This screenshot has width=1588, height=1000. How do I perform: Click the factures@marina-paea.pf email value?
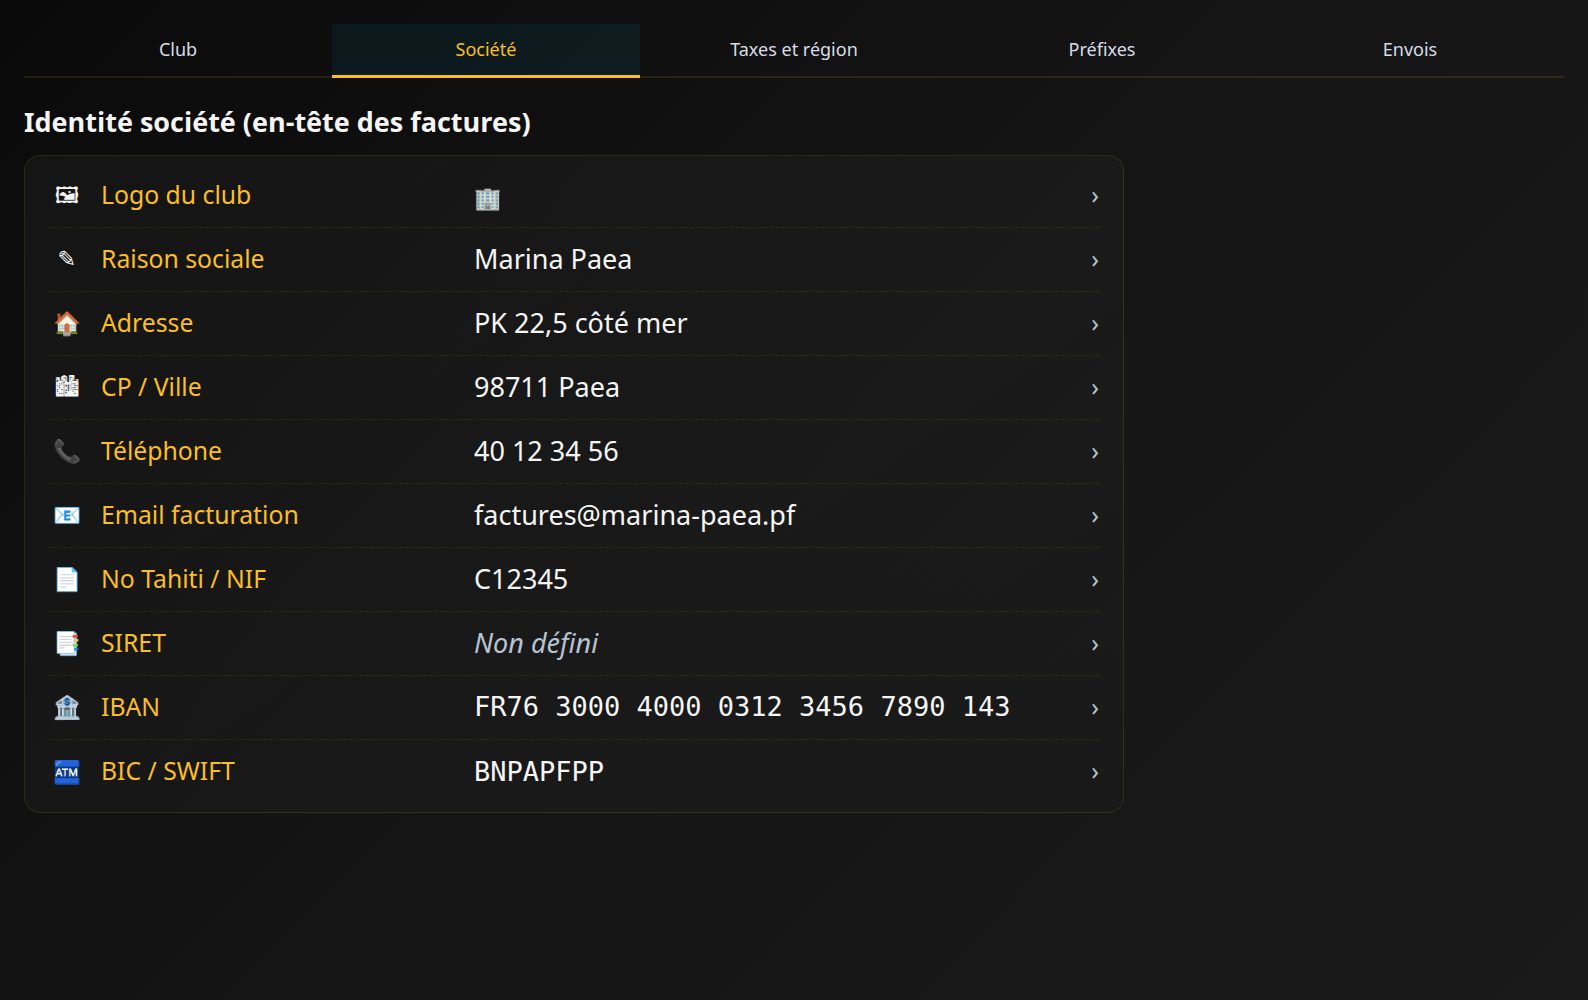(635, 515)
